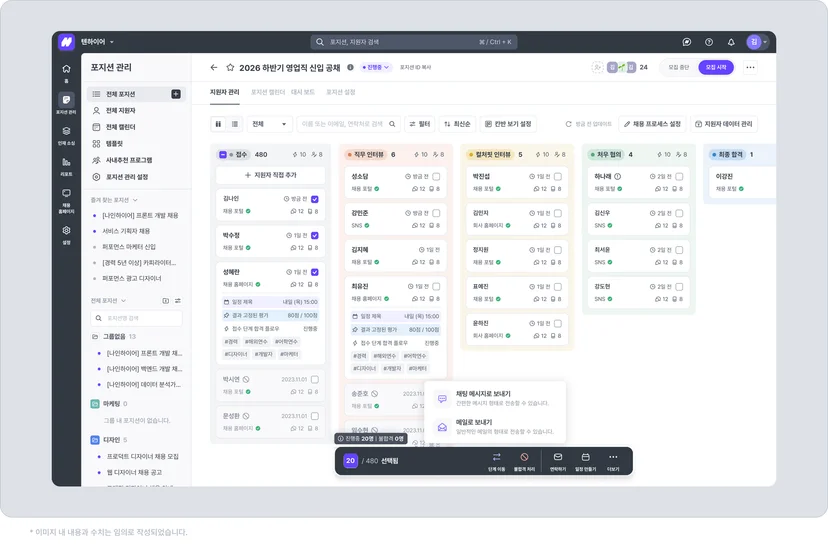Open the 진행중 status dropdown
Viewport: 828px width, 547px height.
[376, 67]
